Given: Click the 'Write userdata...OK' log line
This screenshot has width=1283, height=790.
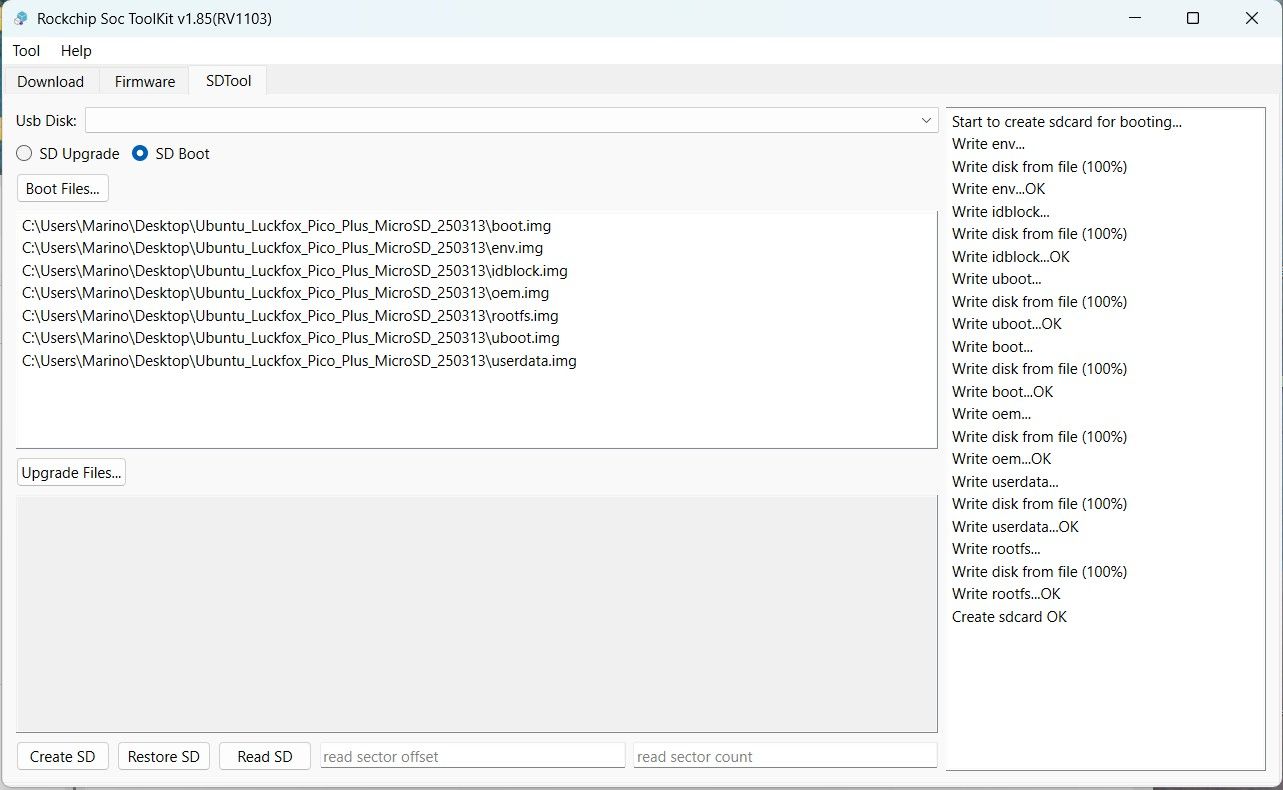Looking at the screenshot, I should (x=1015, y=527).
